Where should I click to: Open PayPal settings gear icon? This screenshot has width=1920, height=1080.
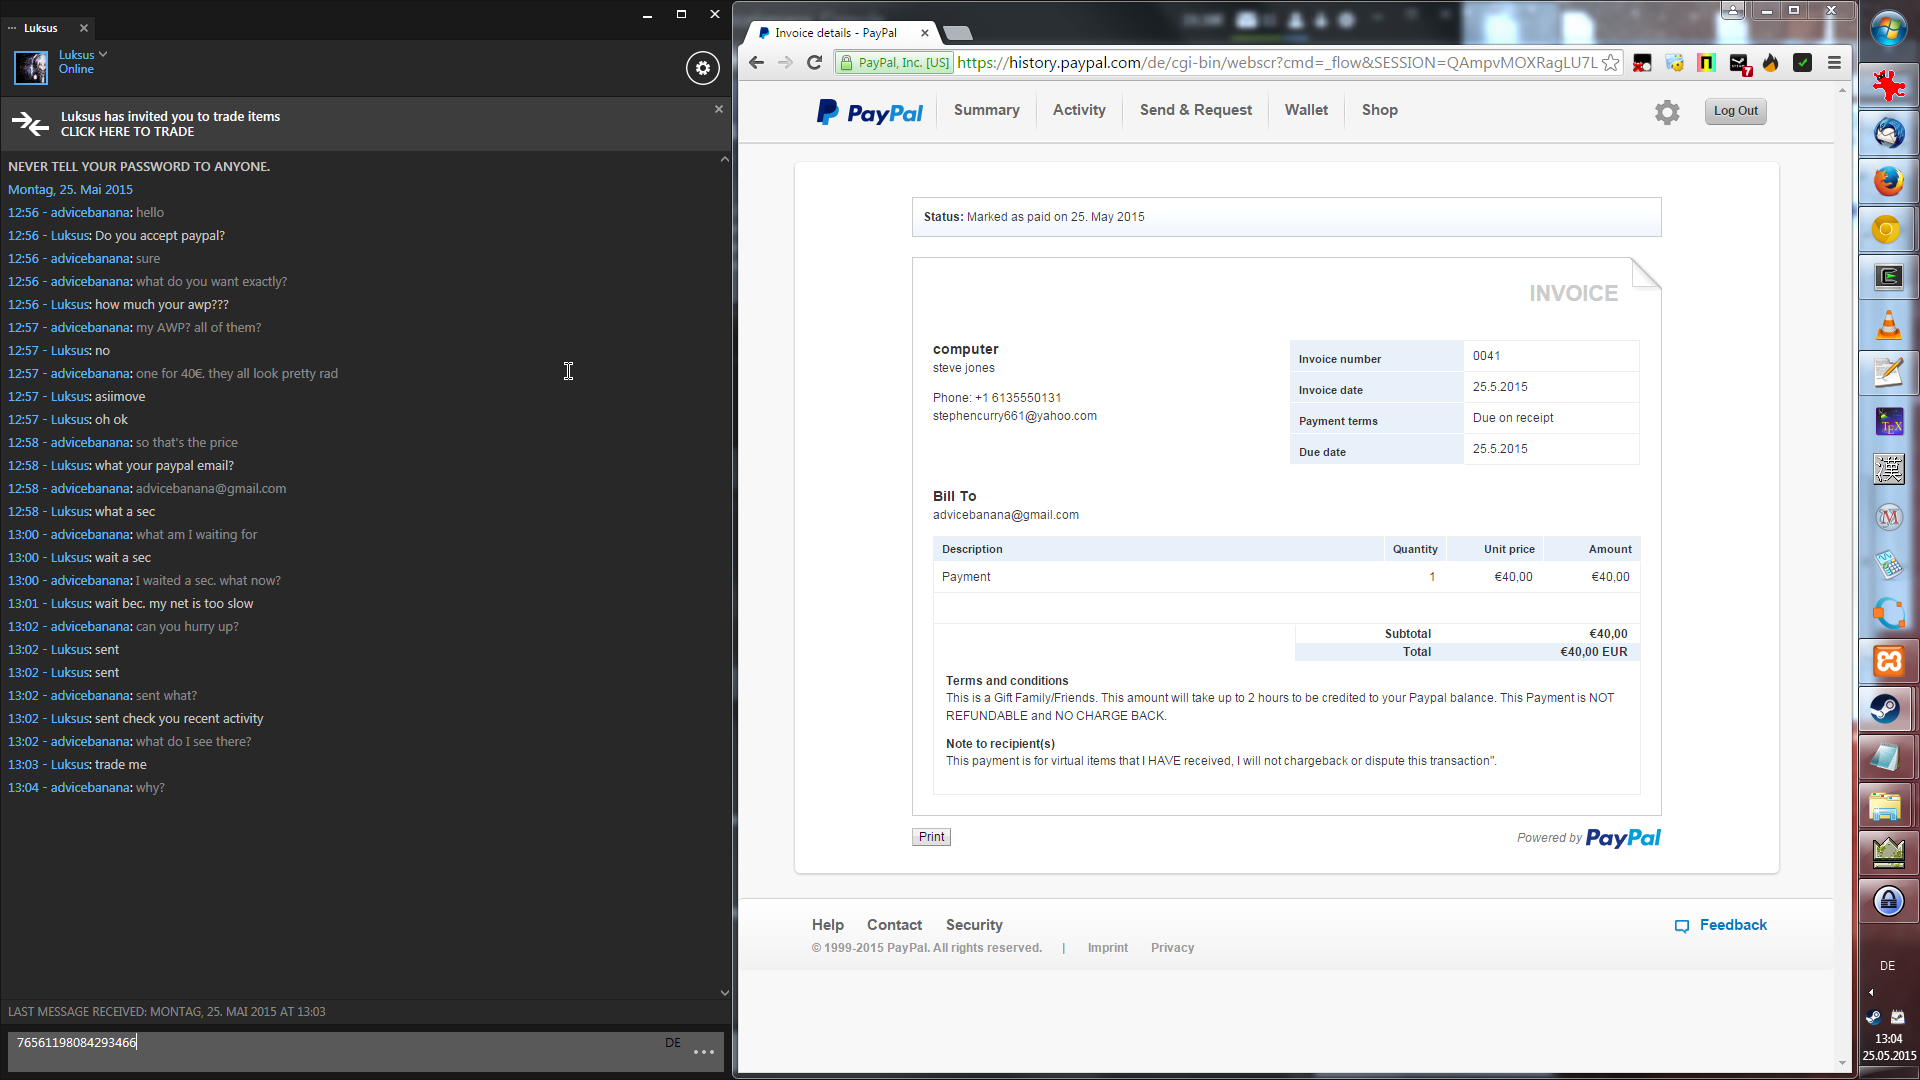[x=1667, y=112]
